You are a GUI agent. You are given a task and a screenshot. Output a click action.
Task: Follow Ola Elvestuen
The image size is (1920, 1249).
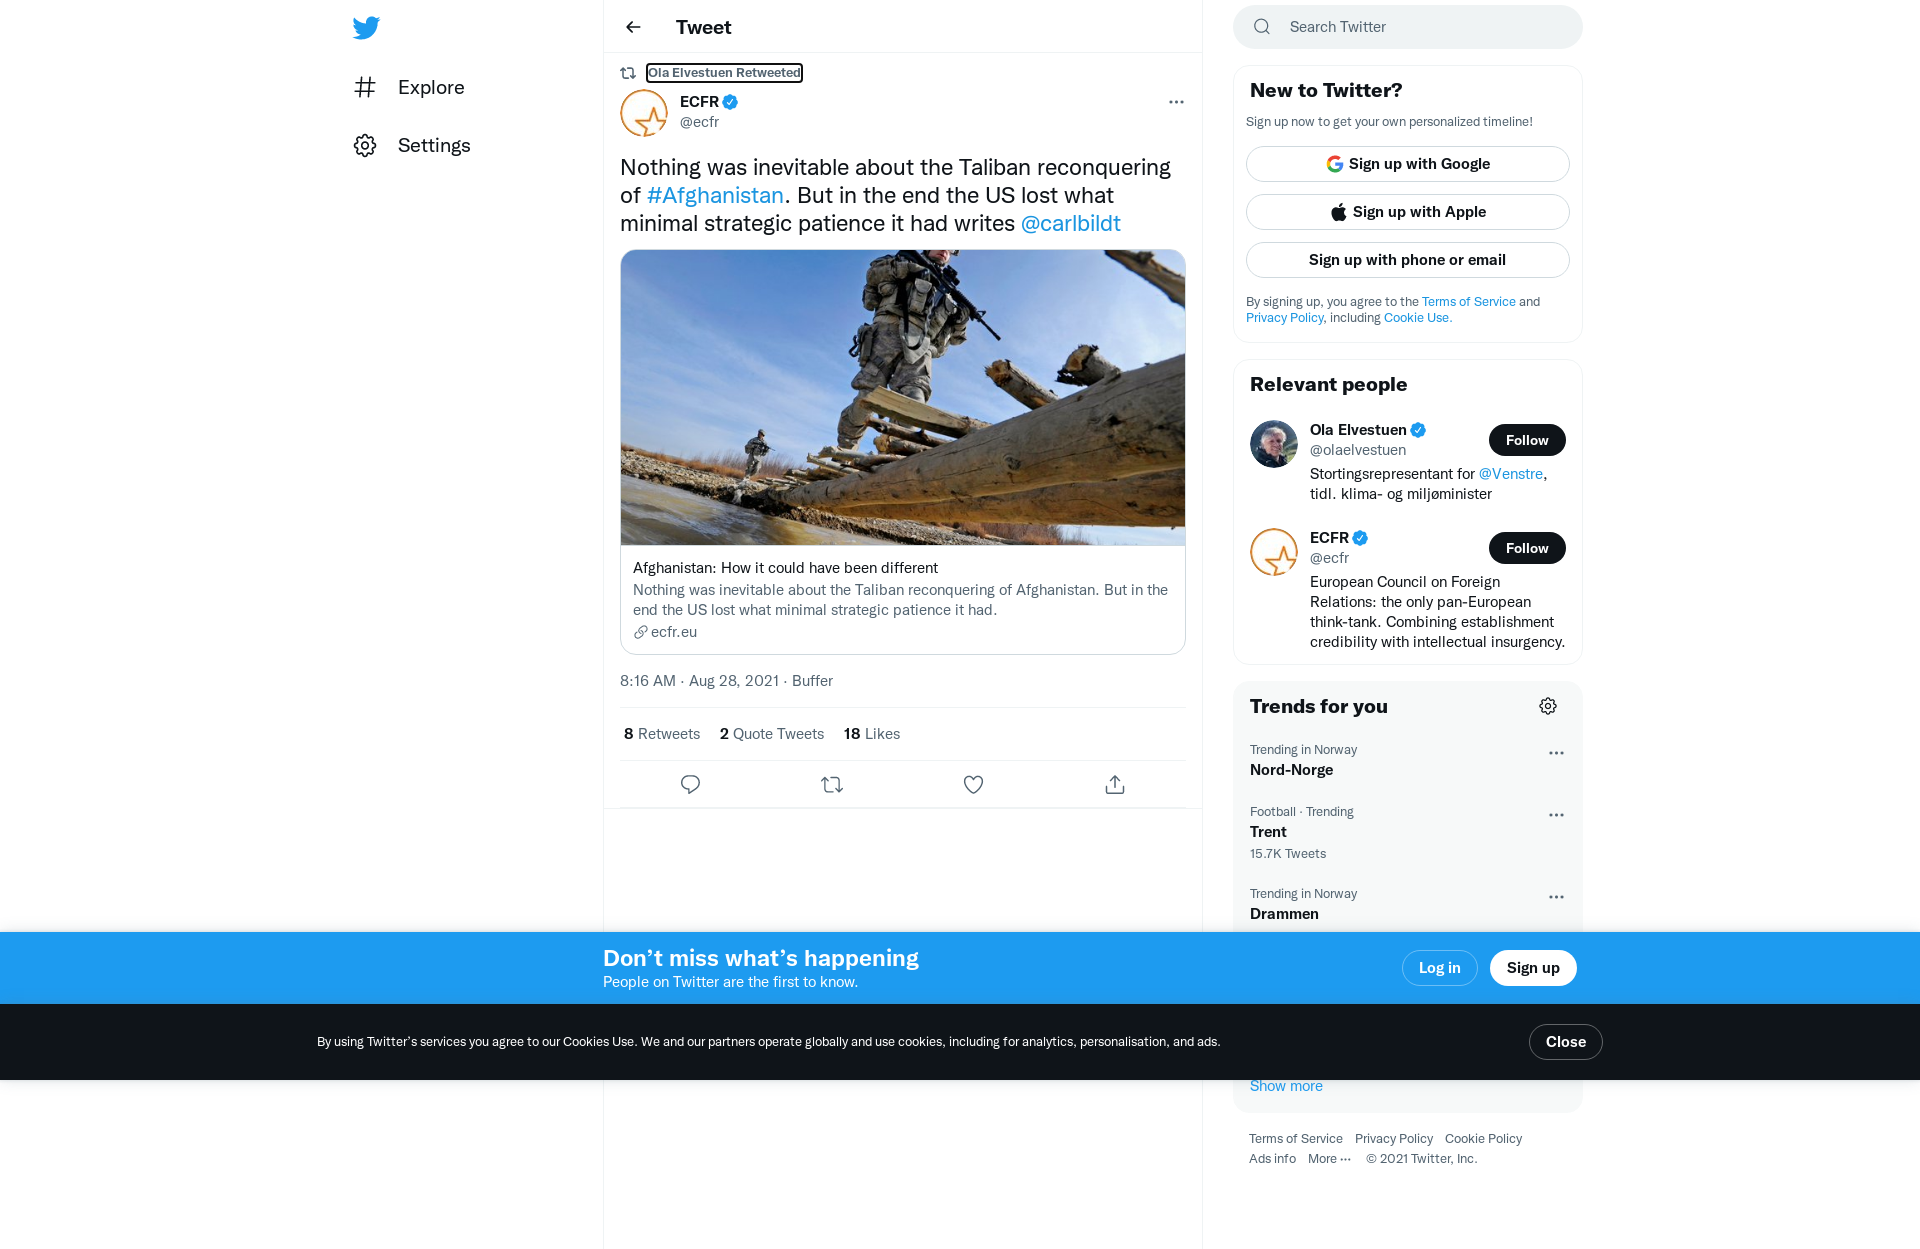(1526, 440)
